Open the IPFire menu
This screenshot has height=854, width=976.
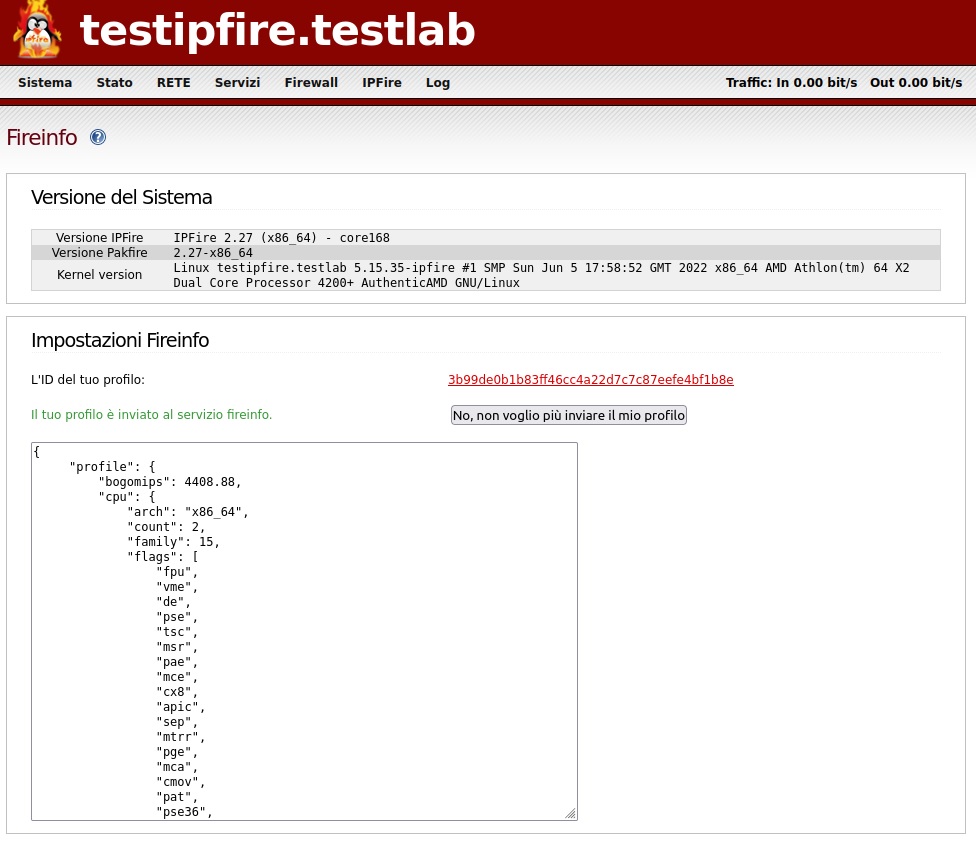(x=382, y=82)
